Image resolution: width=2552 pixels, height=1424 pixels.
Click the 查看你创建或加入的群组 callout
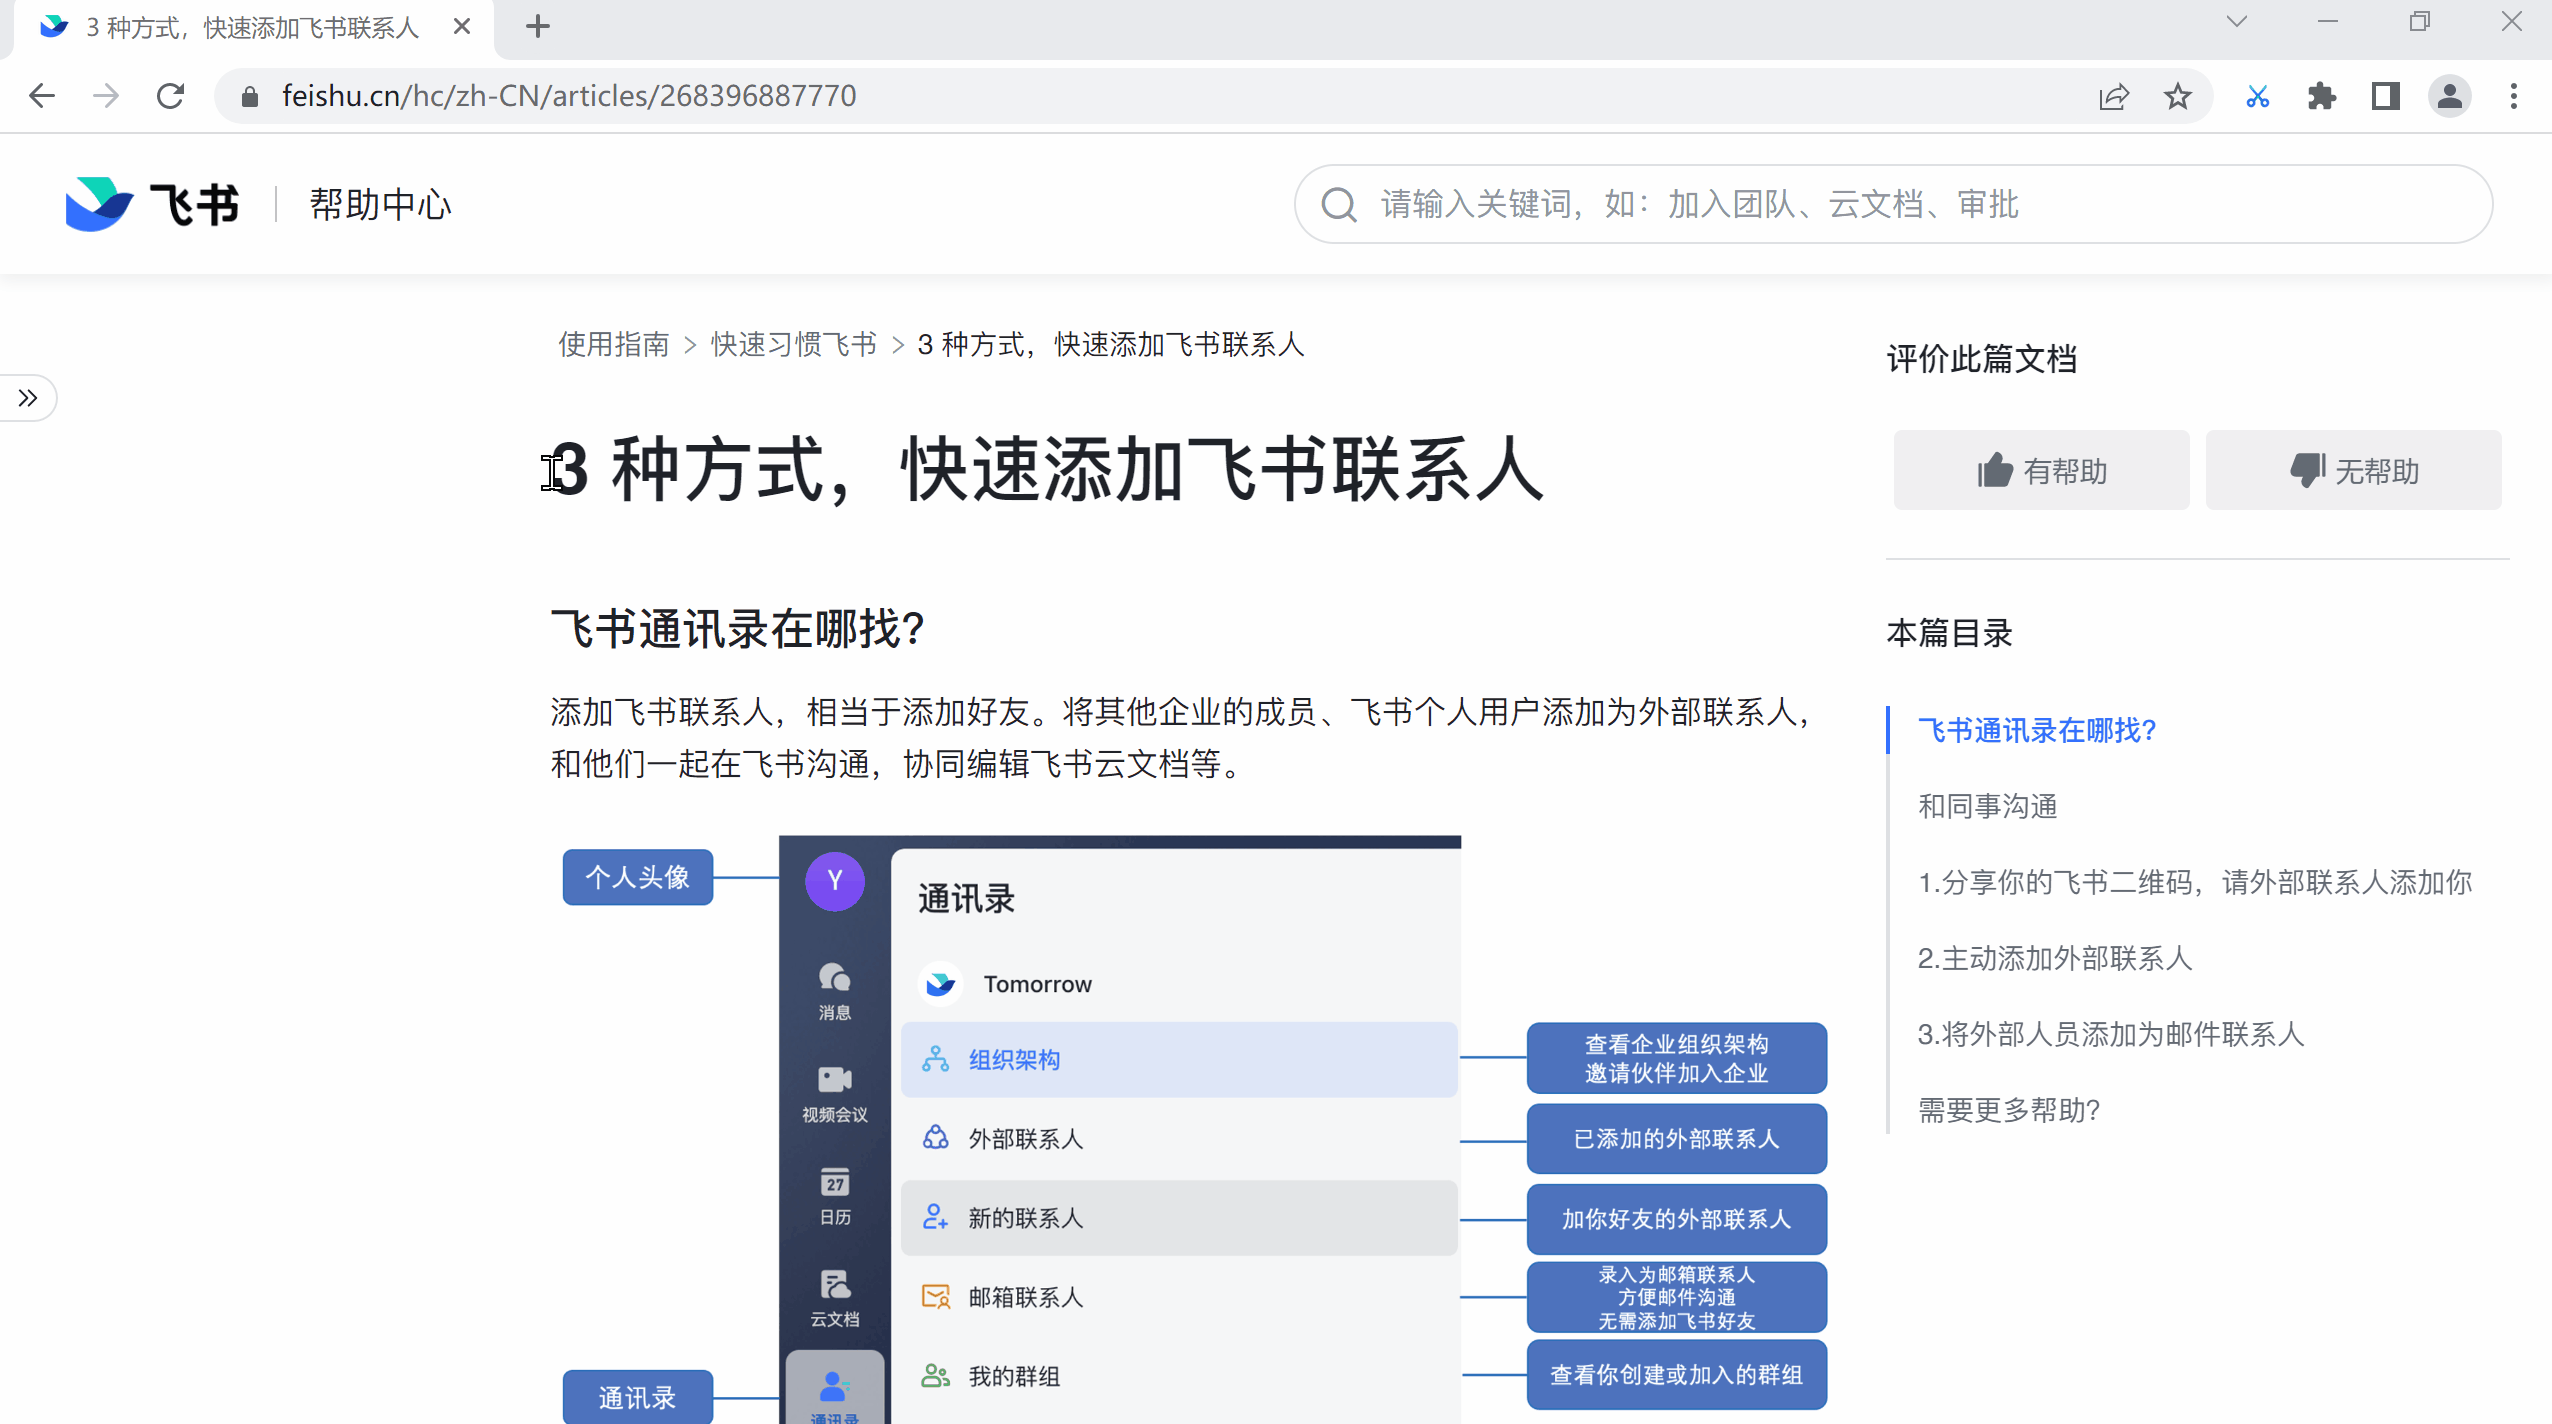pos(1676,1375)
